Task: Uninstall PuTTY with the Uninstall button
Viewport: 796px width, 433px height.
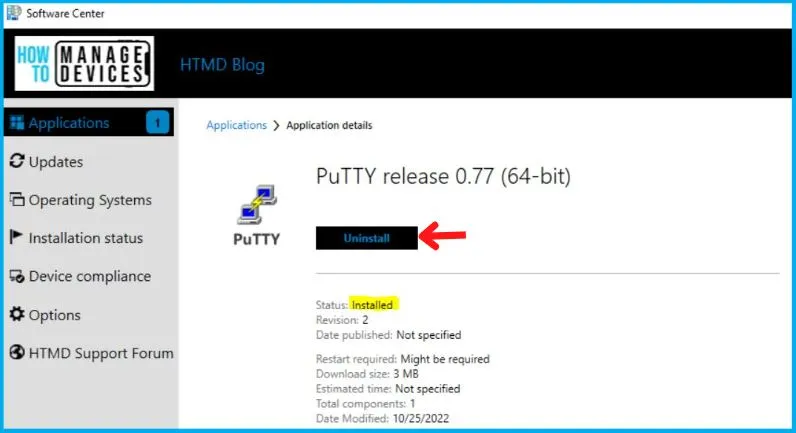Action: 367,238
